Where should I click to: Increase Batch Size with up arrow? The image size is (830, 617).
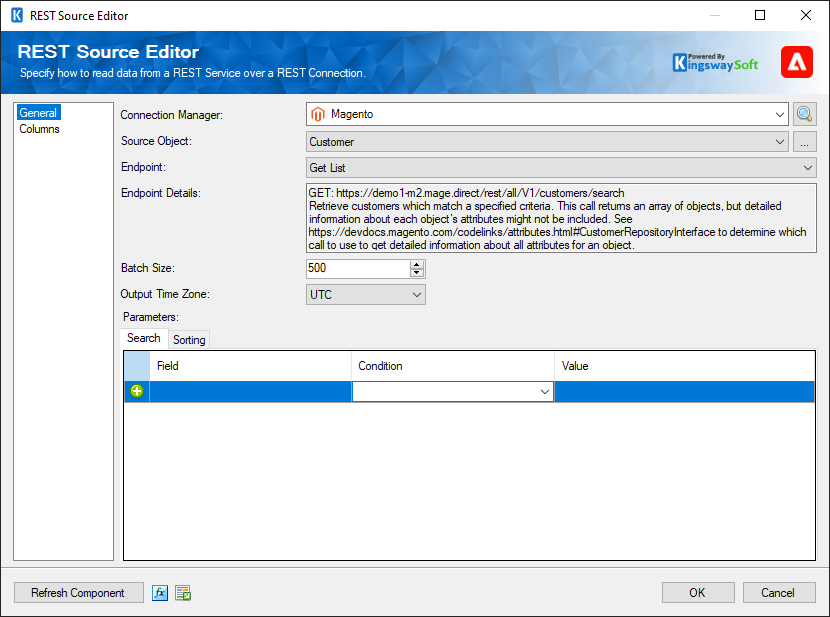(x=417, y=264)
